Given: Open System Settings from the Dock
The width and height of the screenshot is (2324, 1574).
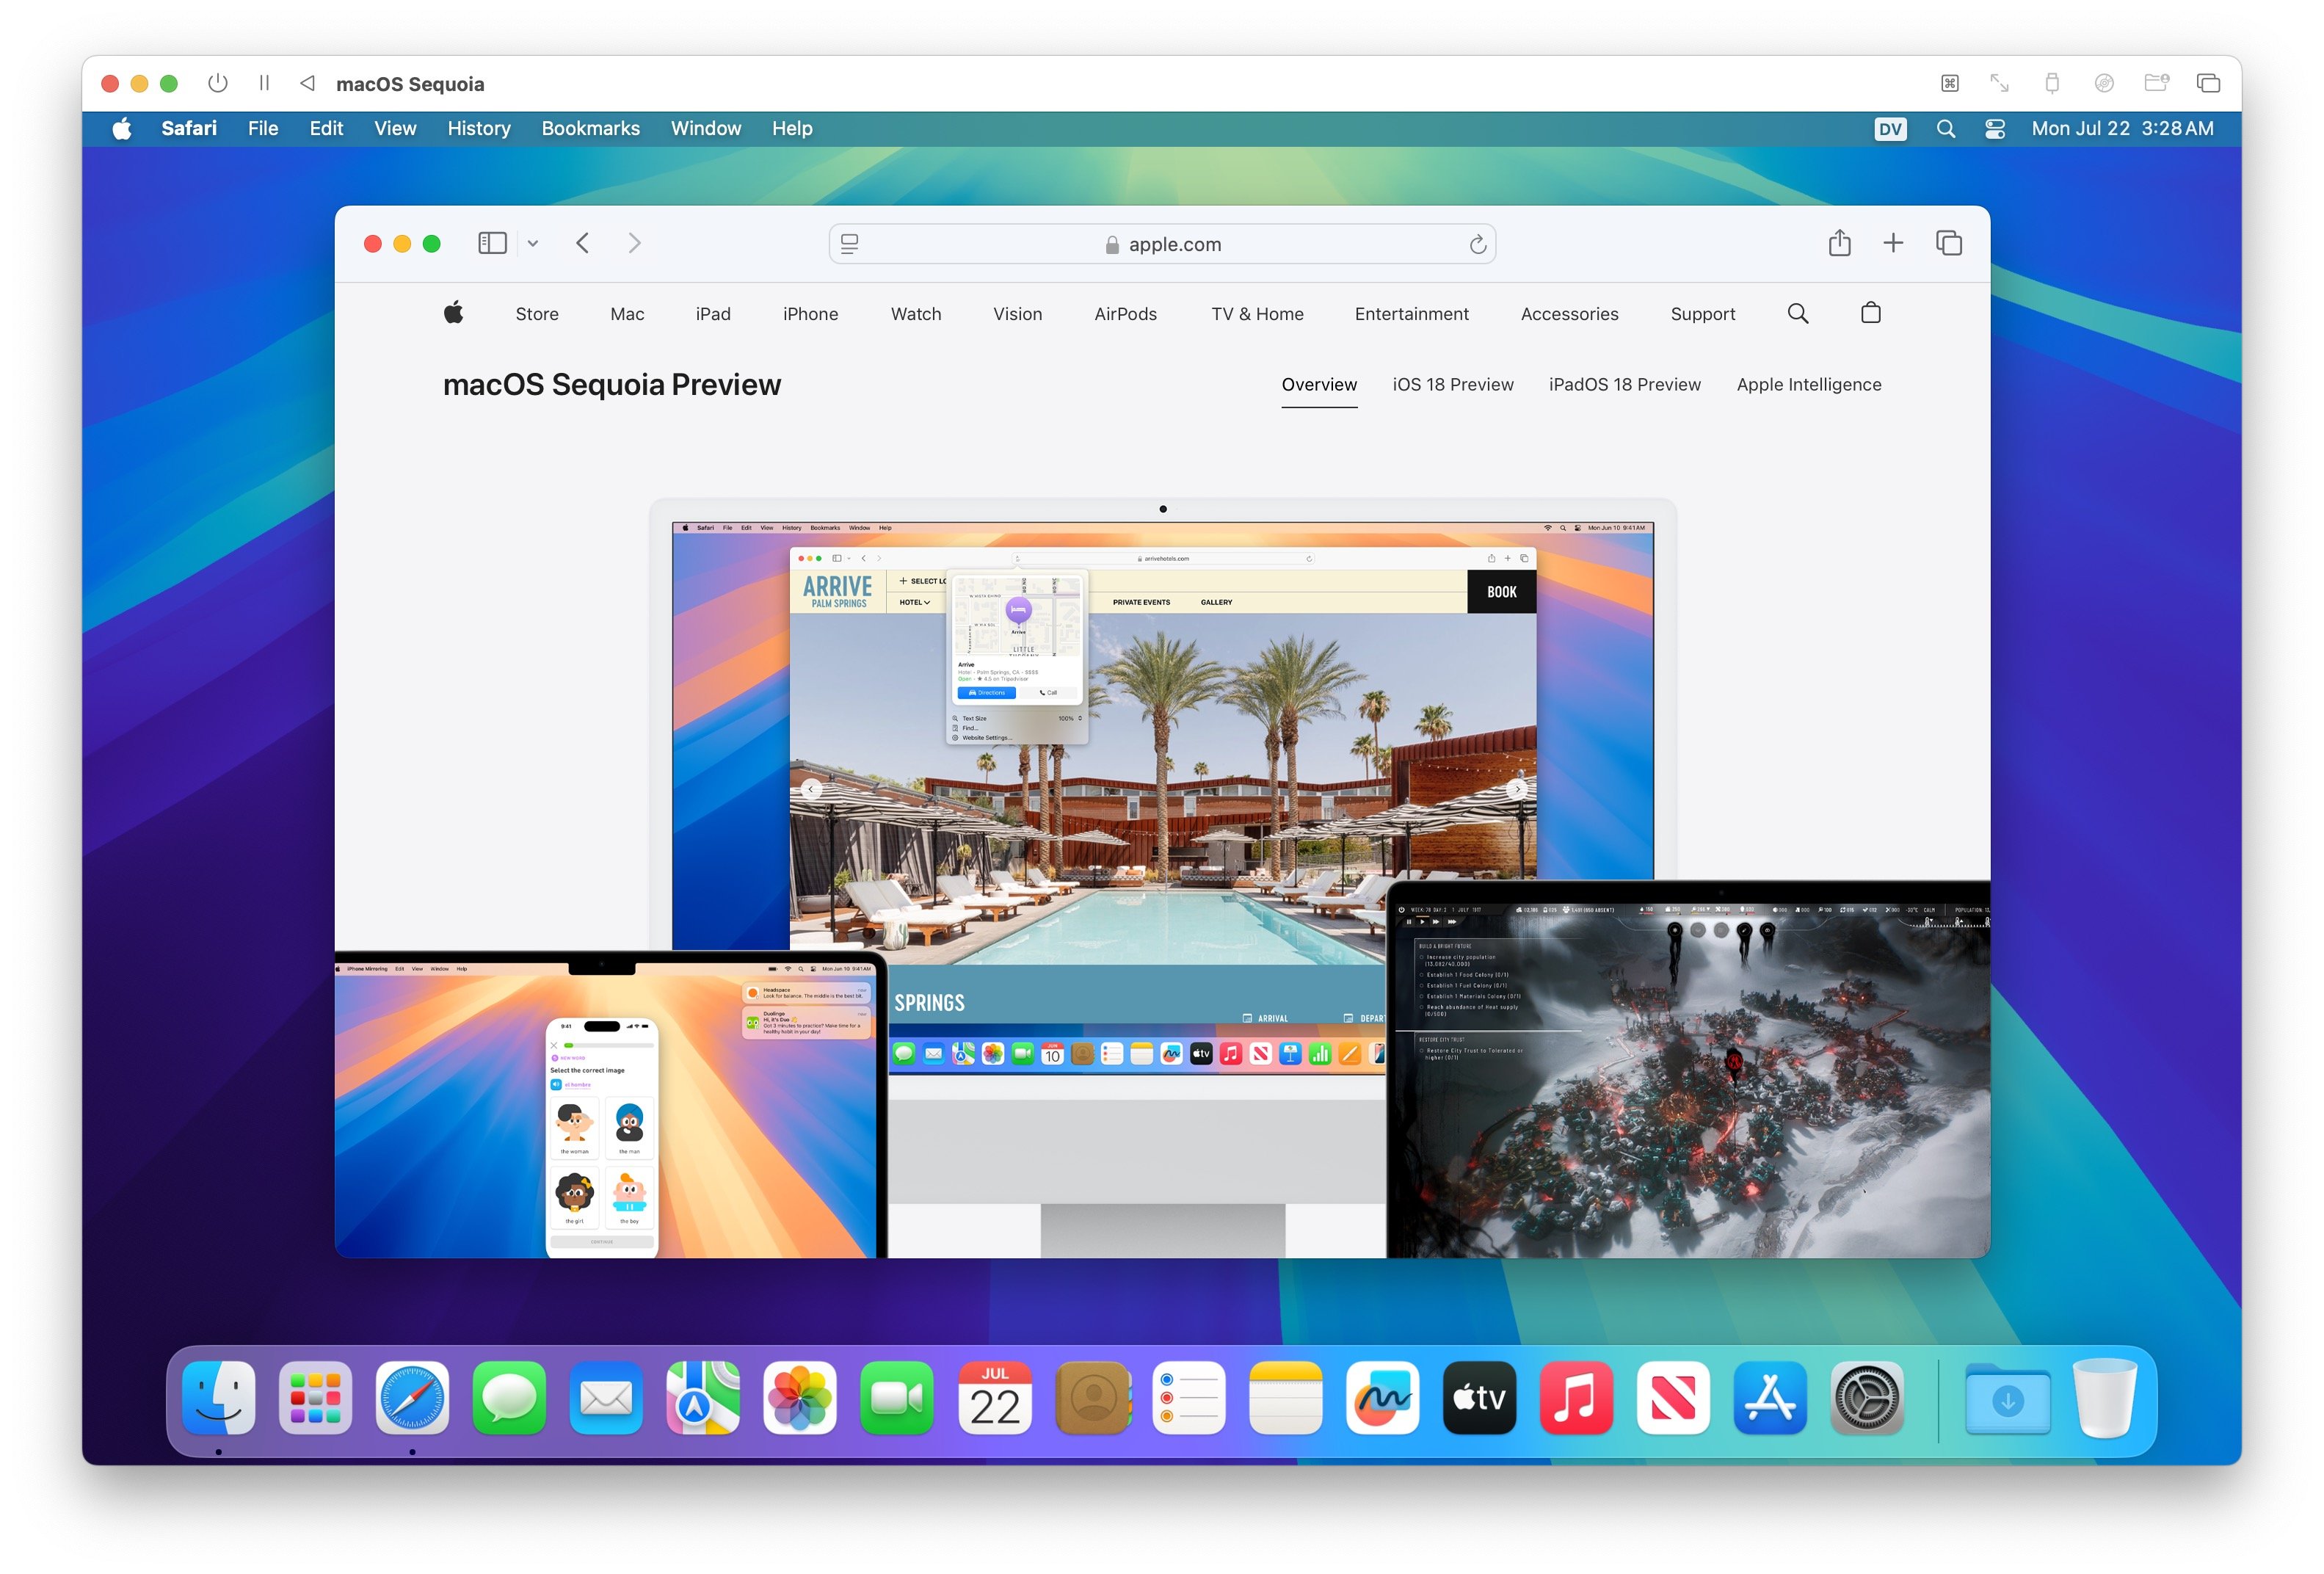Looking at the screenshot, I should tap(1866, 1397).
